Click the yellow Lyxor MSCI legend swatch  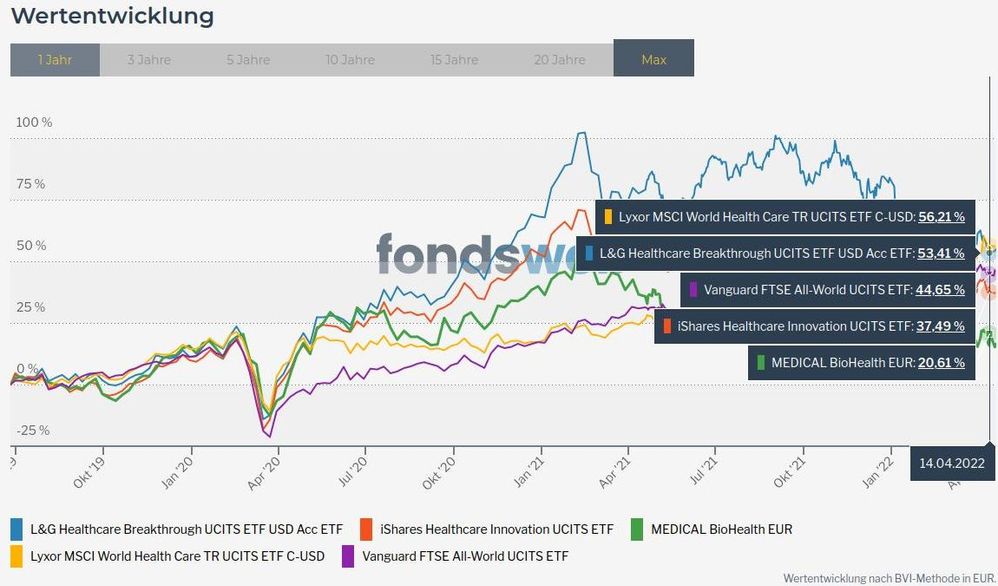(17, 556)
